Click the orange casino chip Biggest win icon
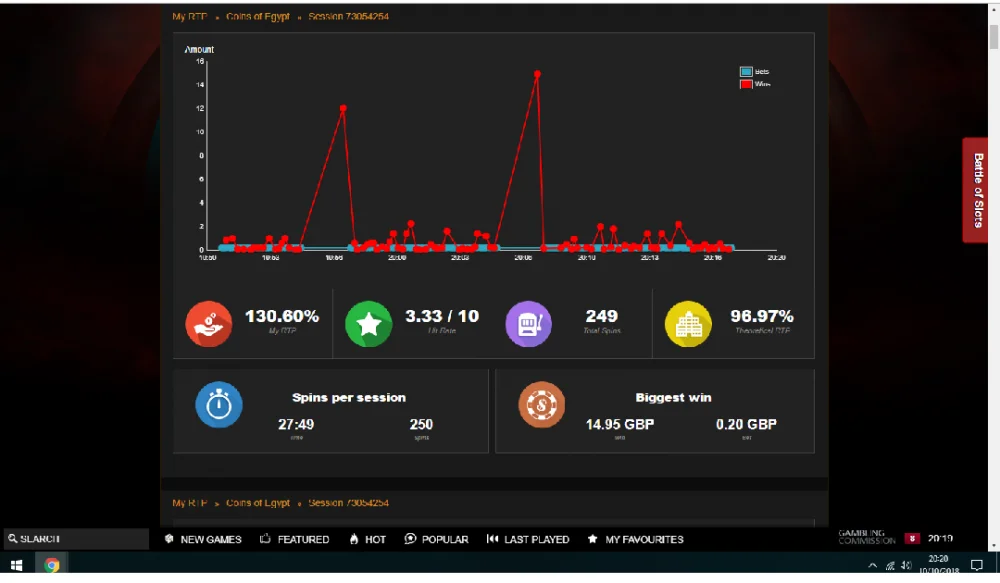Screen dimensions: 1000x583 (541, 404)
